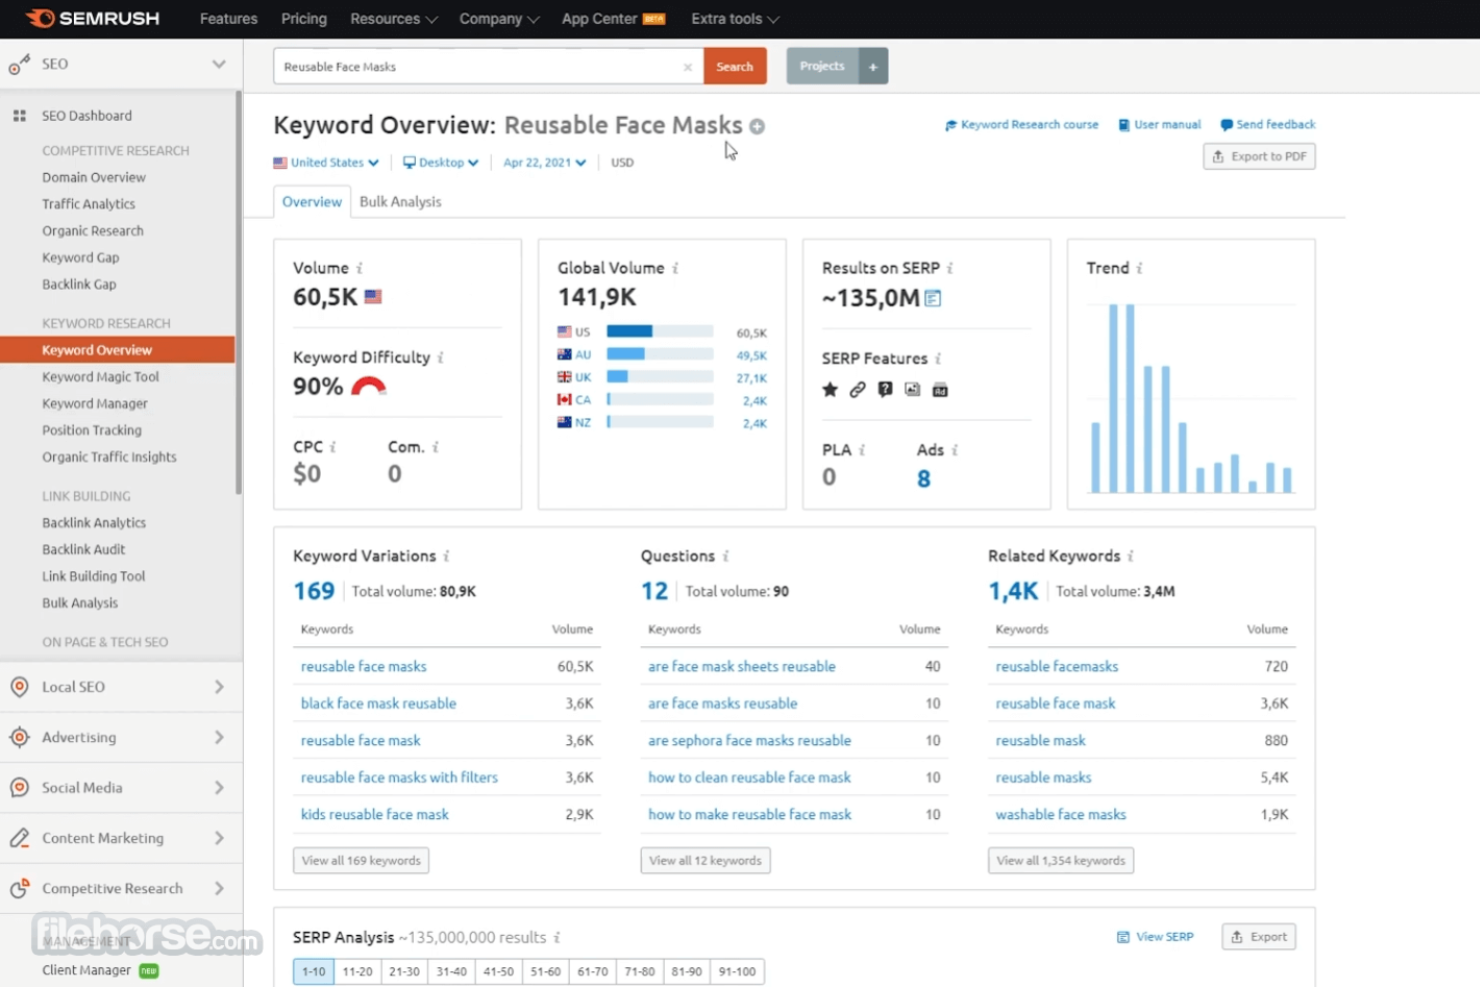1480x987 pixels.
Task: Click the Projects button
Action: (x=822, y=66)
